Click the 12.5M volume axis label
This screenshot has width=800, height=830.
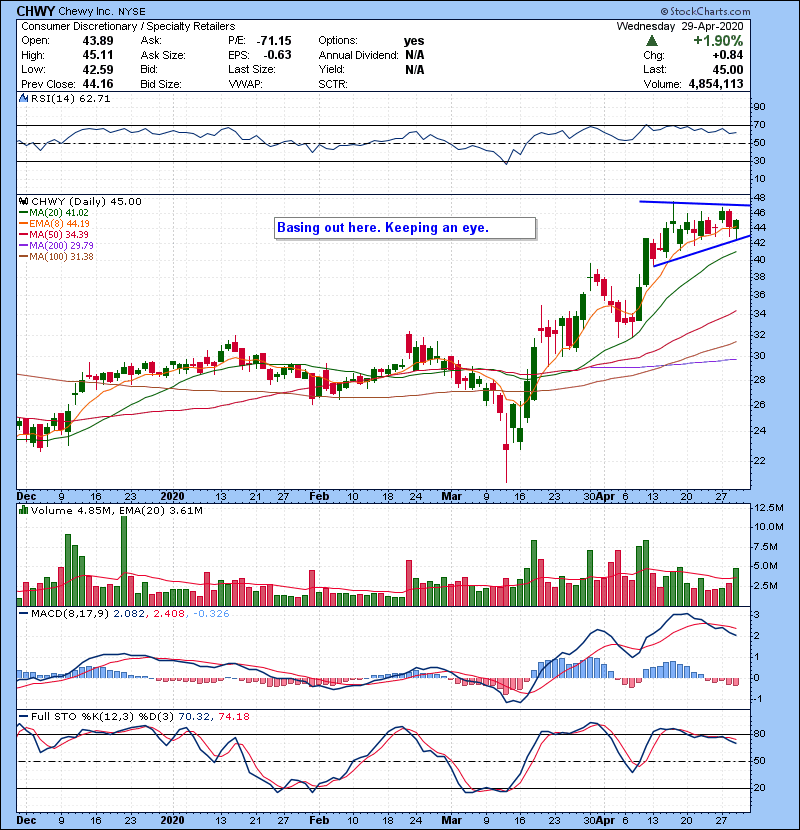click(769, 508)
